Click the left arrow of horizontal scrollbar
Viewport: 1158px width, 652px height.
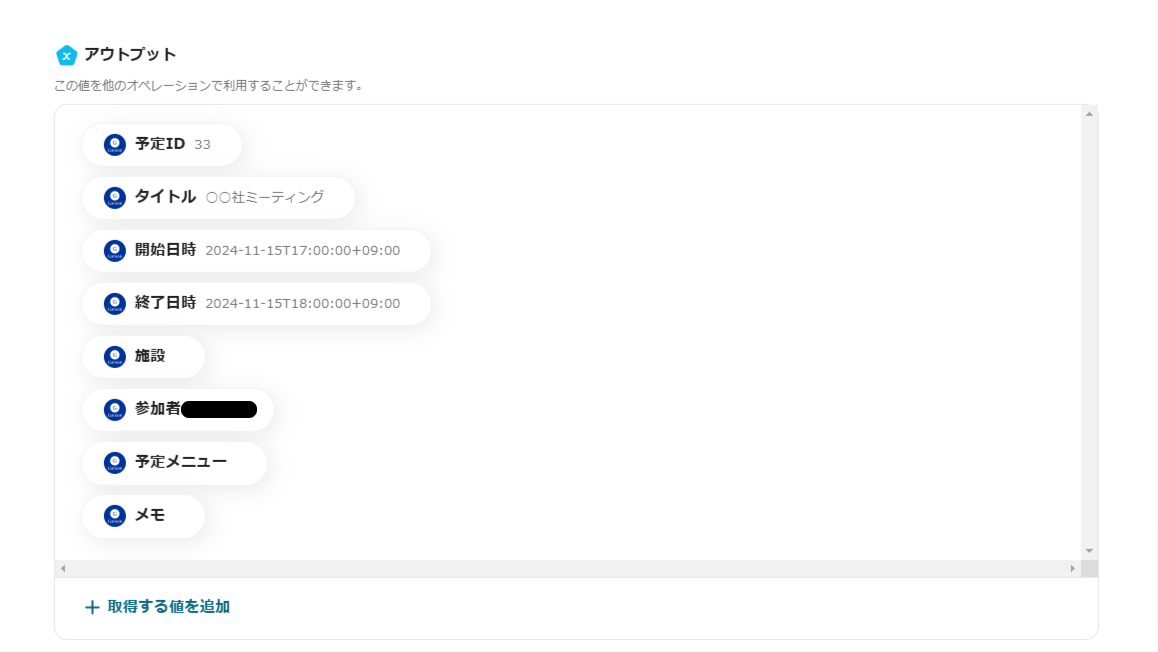(64, 569)
